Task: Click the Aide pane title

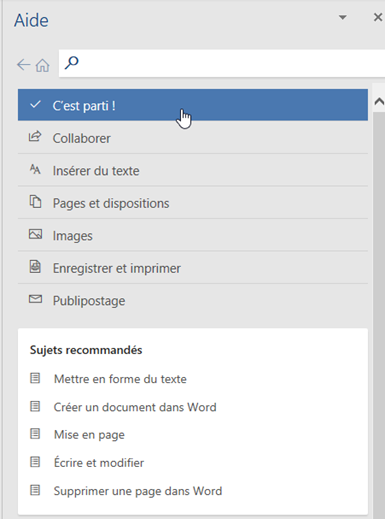Action: pyautogui.click(x=31, y=21)
